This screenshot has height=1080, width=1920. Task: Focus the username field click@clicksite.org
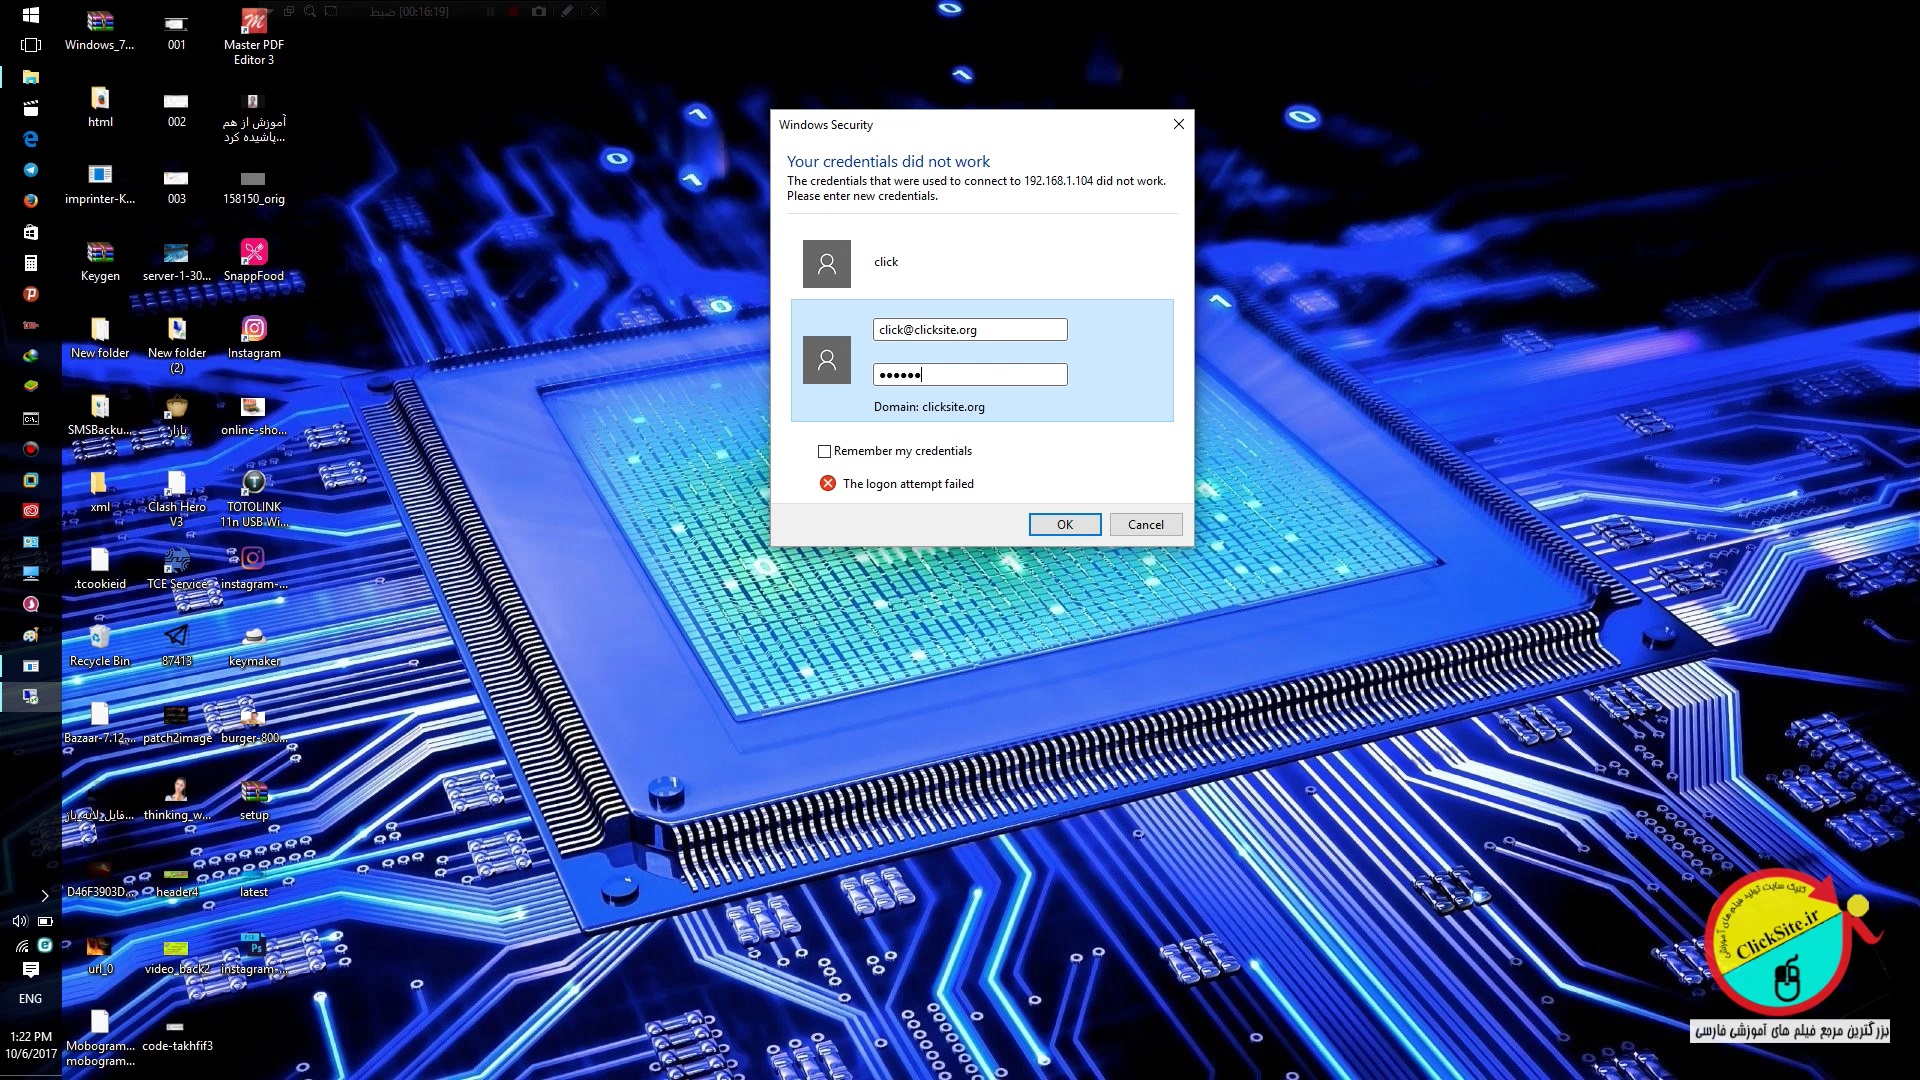click(969, 330)
